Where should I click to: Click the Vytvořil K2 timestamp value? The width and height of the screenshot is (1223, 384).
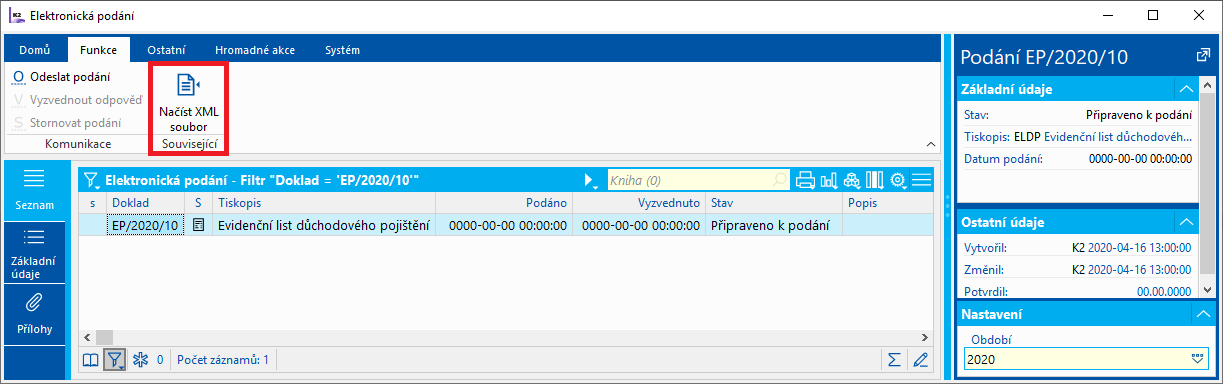tap(1131, 247)
